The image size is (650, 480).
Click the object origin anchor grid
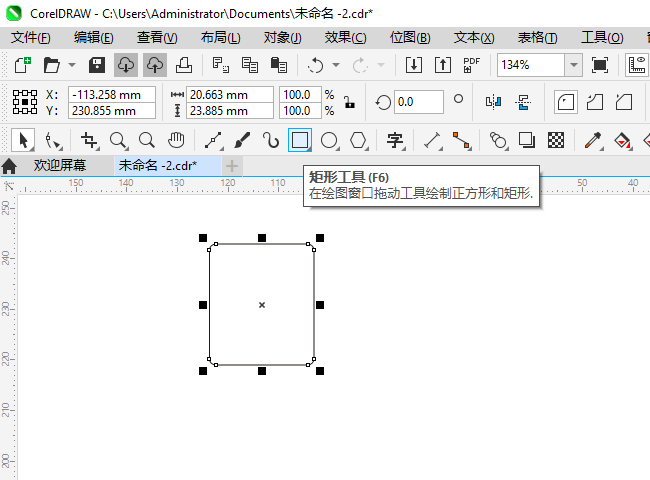[x=25, y=102]
